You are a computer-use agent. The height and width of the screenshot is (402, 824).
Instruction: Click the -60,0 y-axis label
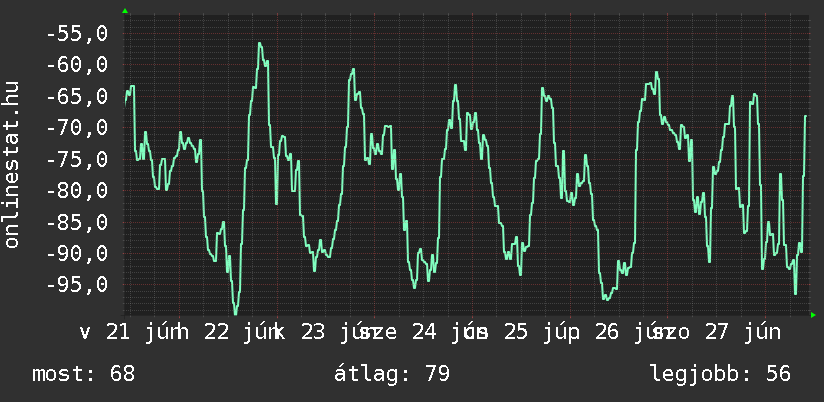pyautogui.click(x=77, y=66)
